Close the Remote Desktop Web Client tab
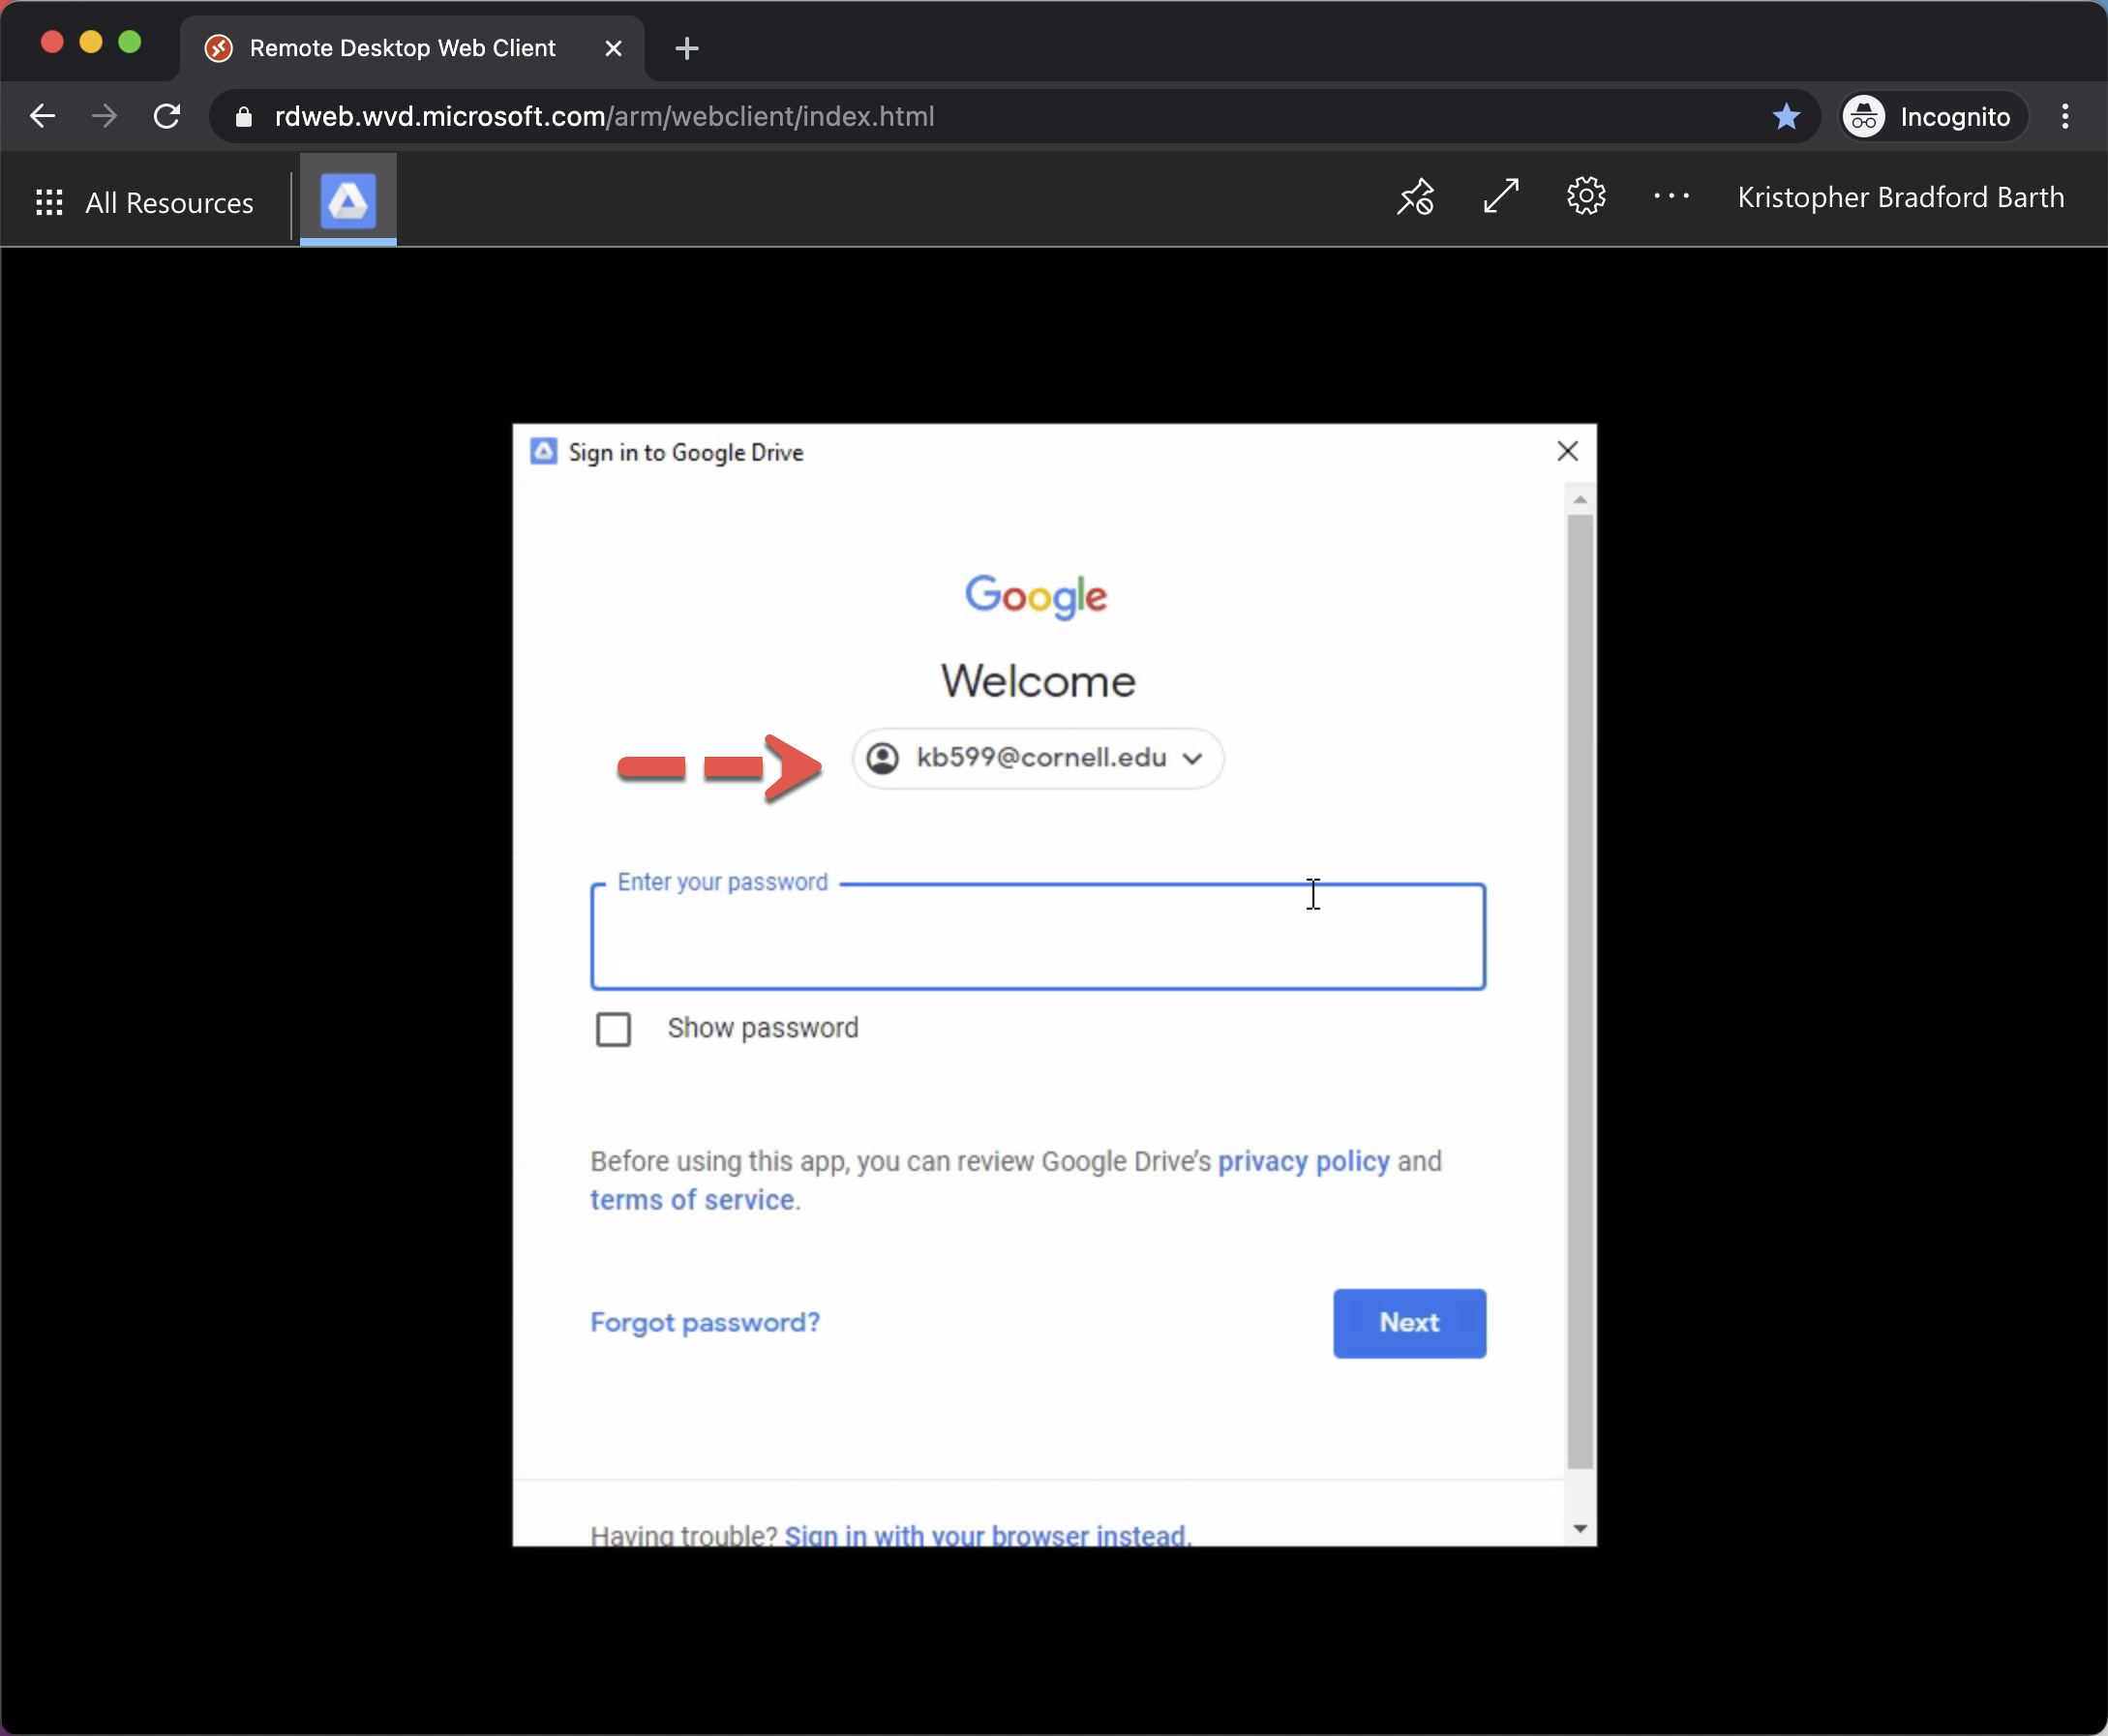 614,48
